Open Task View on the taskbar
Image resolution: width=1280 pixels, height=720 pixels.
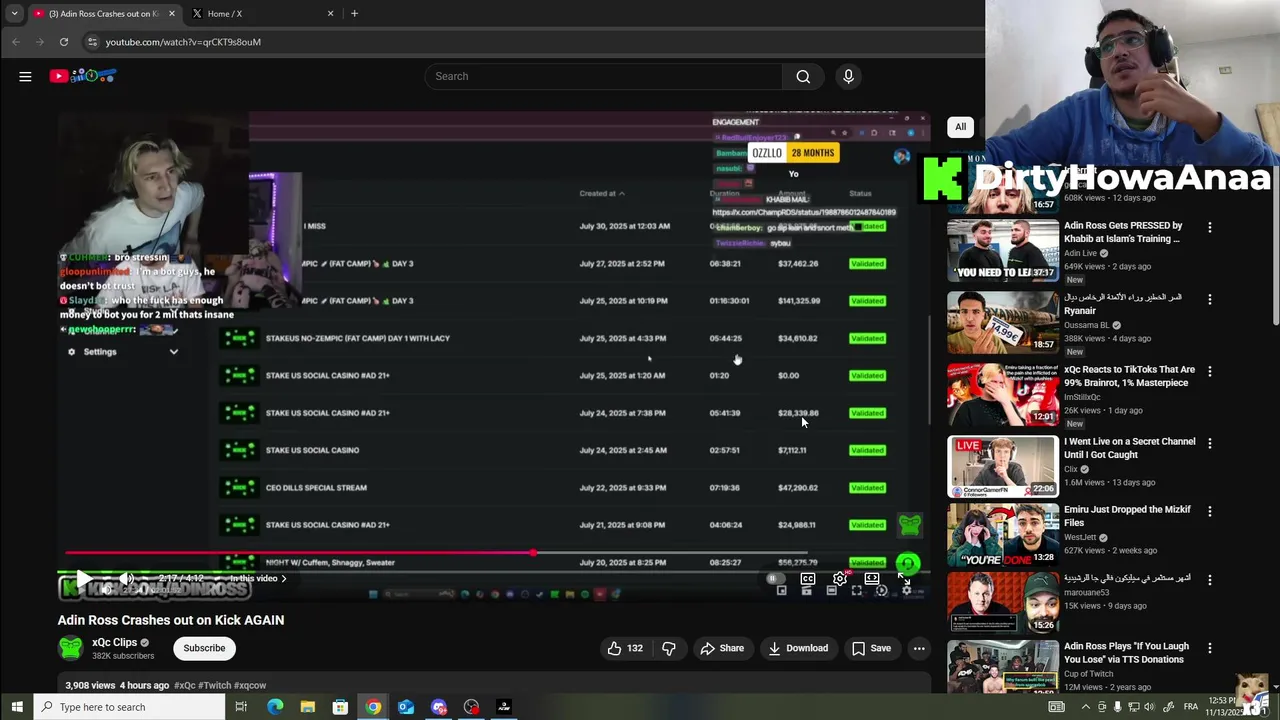(x=241, y=707)
